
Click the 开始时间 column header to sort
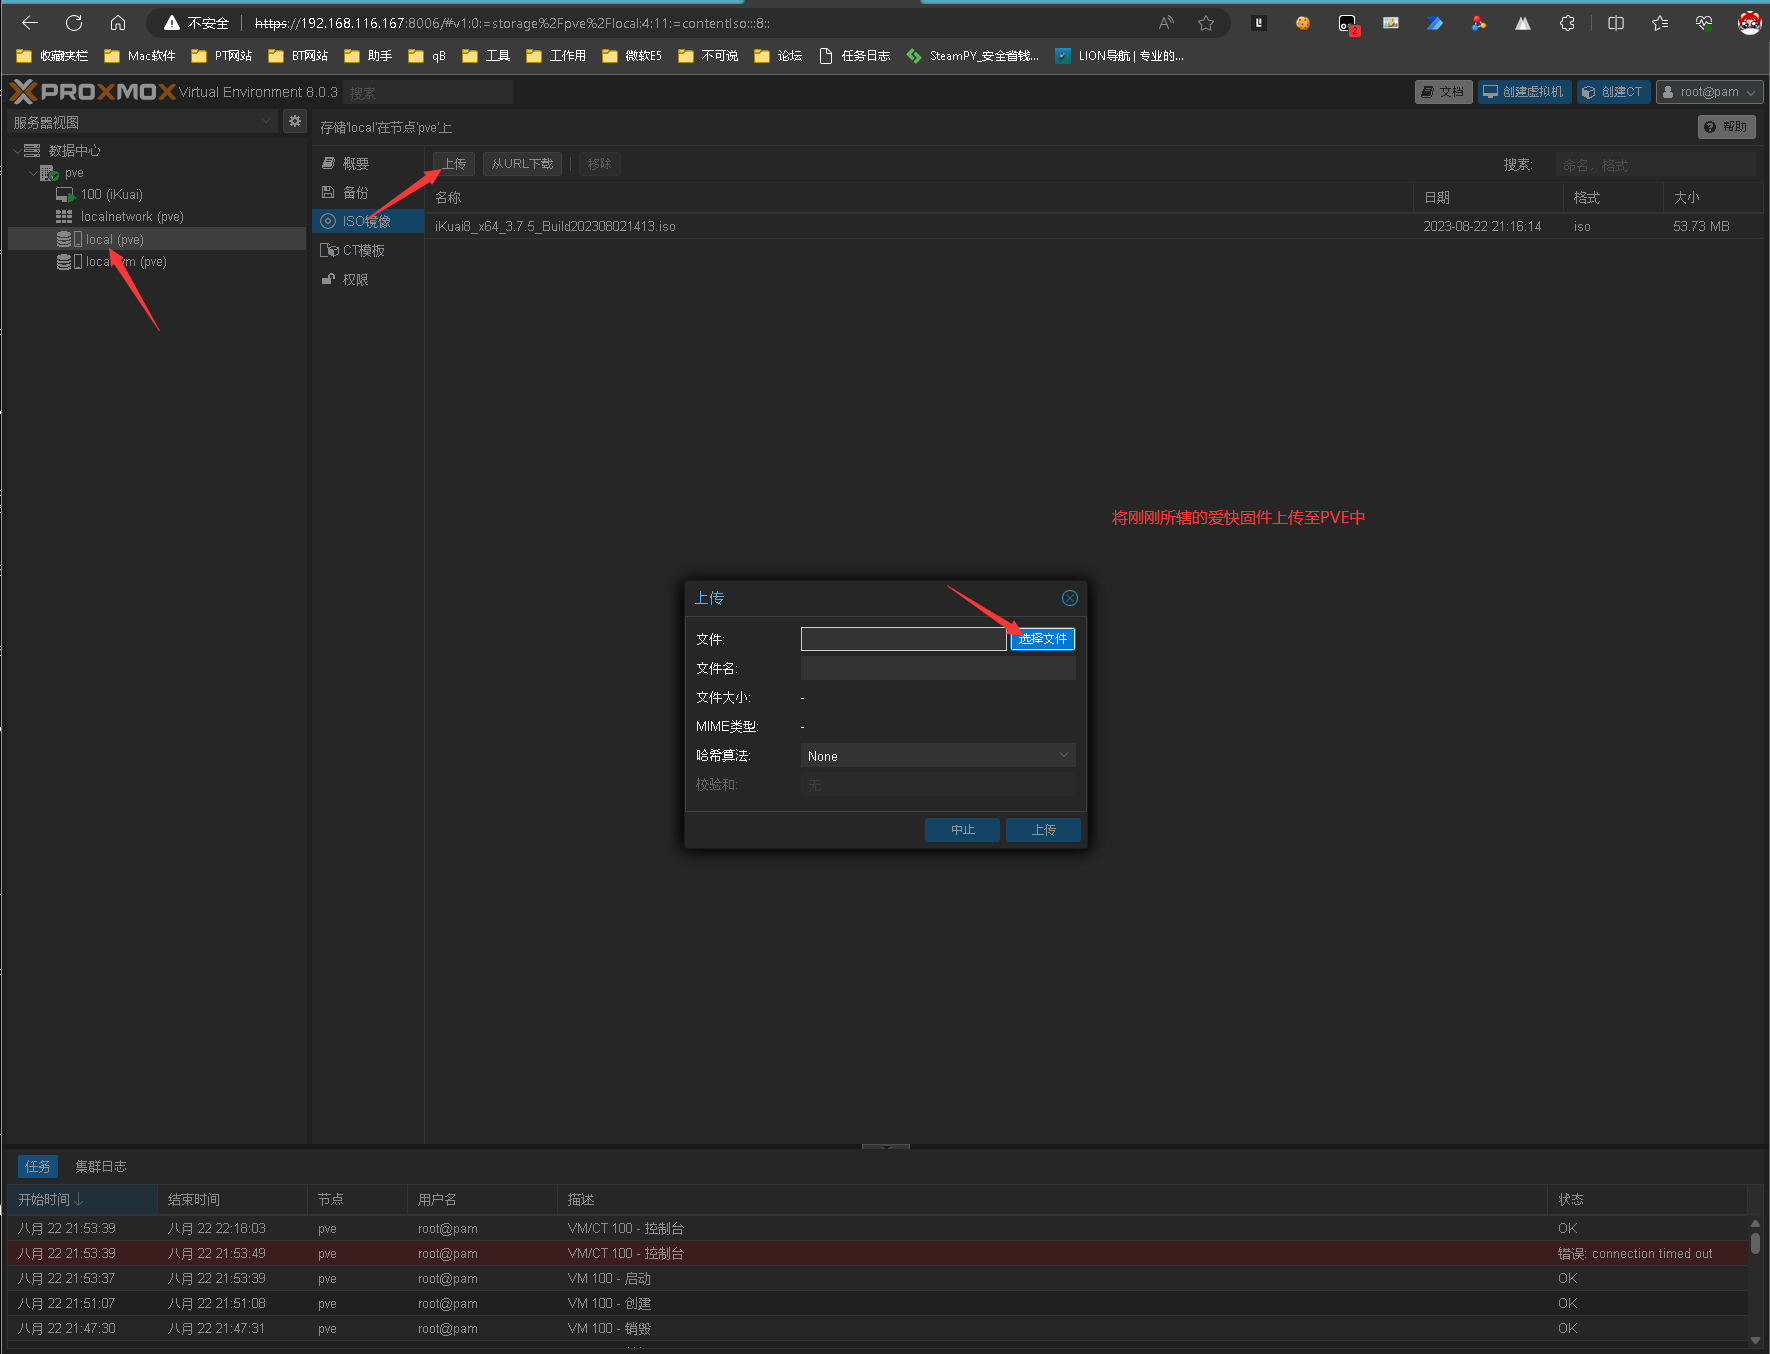click(x=50, y=1200)
